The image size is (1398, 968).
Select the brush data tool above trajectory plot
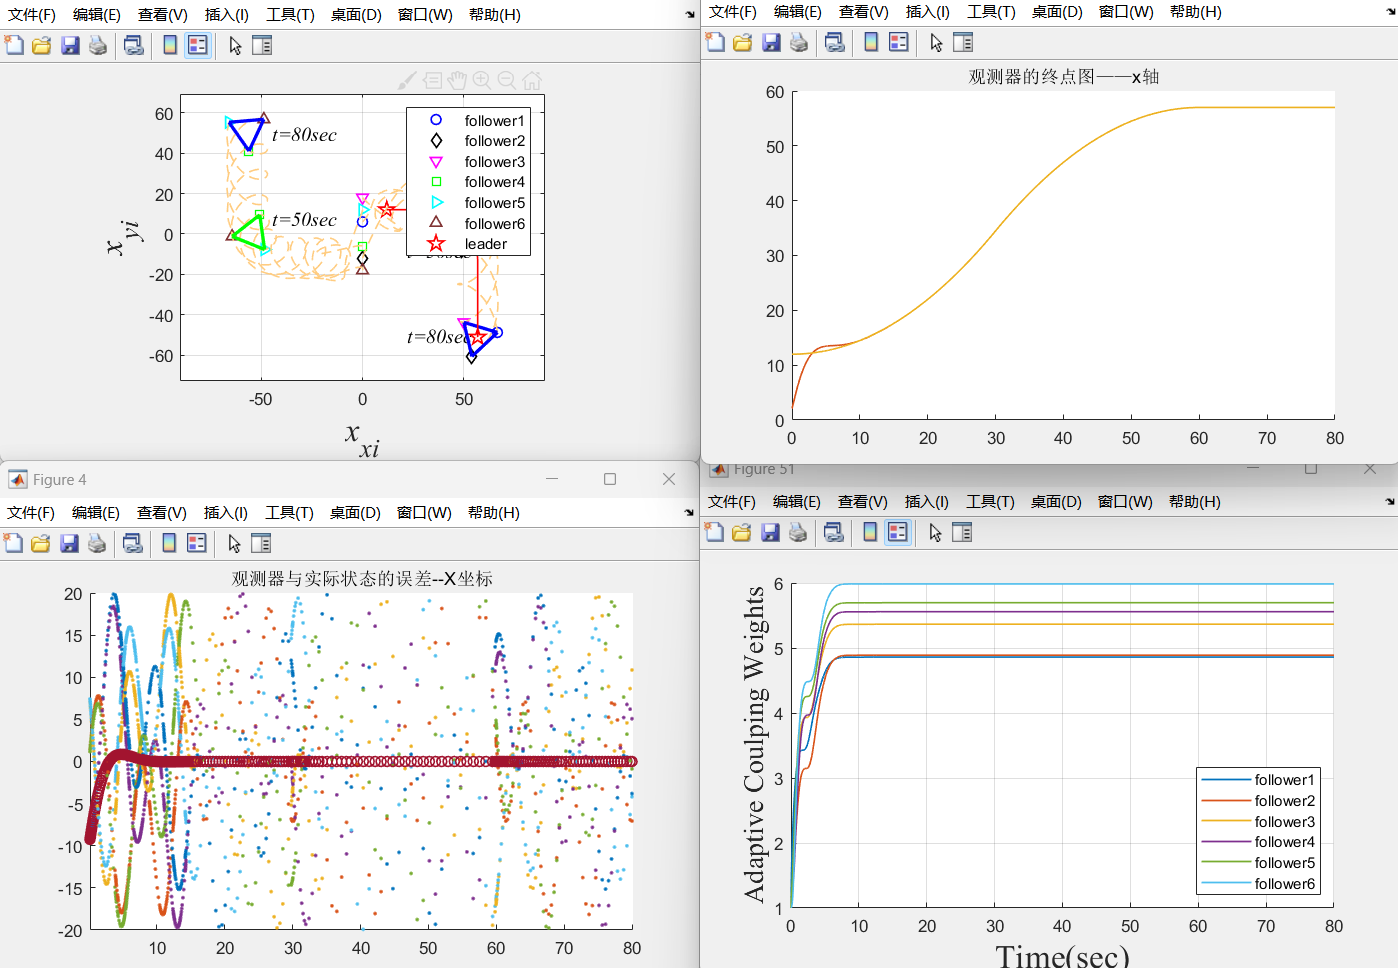[407, 80]
